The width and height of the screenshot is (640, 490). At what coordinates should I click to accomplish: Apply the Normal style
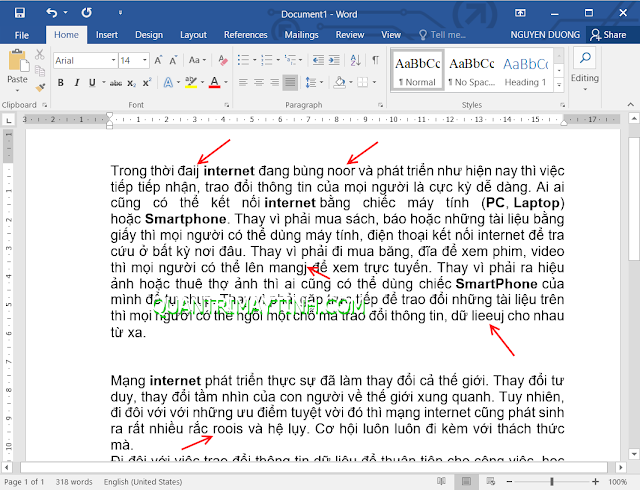(x=418, y=70)
